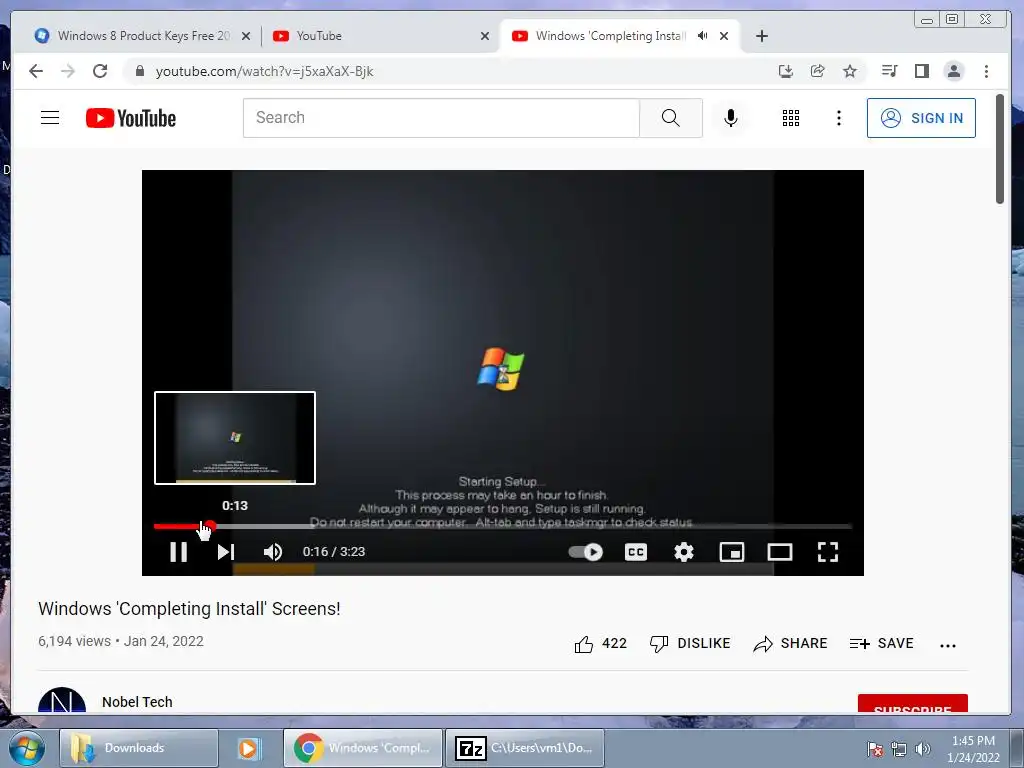Go to the YouTube home logo
The image size is (1024, 768).
click(x=131, y=118)
